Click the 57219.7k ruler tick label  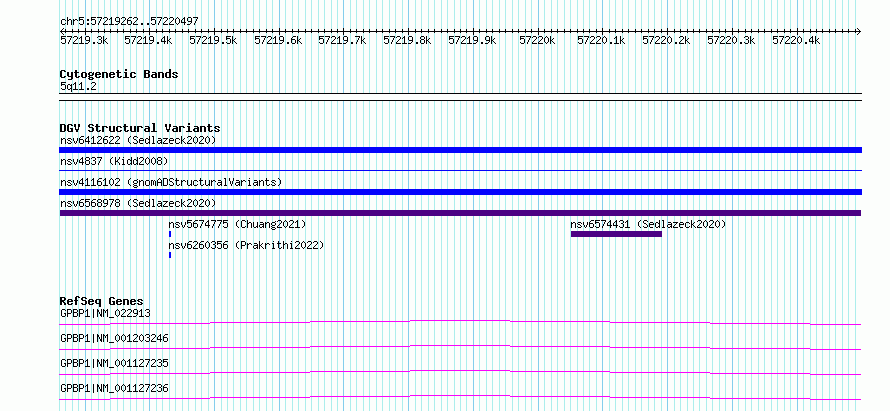click(342, 40)
